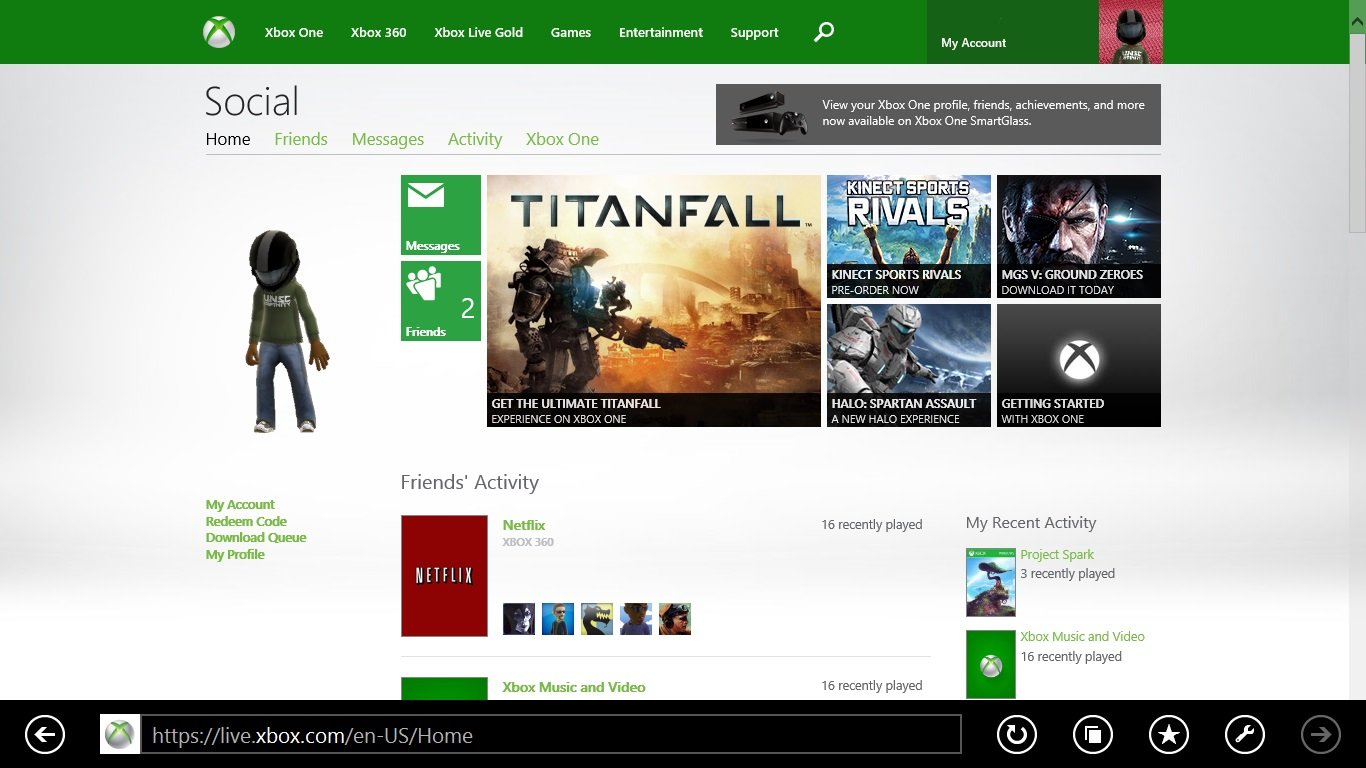Open the Download Queue link

256,538
